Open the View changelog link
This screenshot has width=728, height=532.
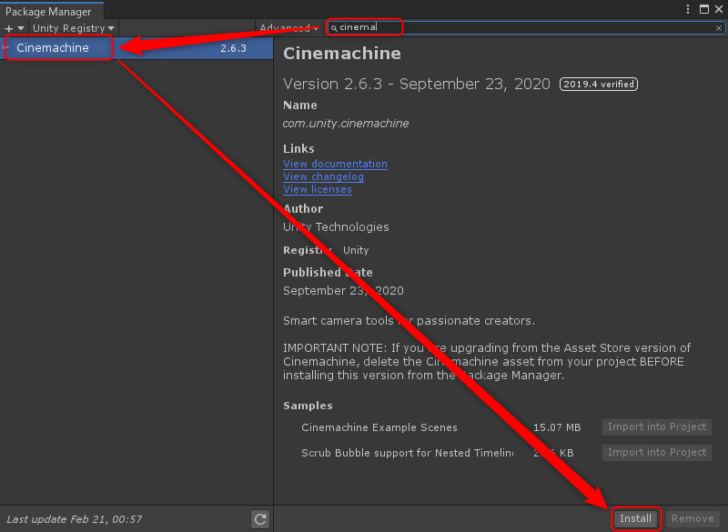point(323,177)
